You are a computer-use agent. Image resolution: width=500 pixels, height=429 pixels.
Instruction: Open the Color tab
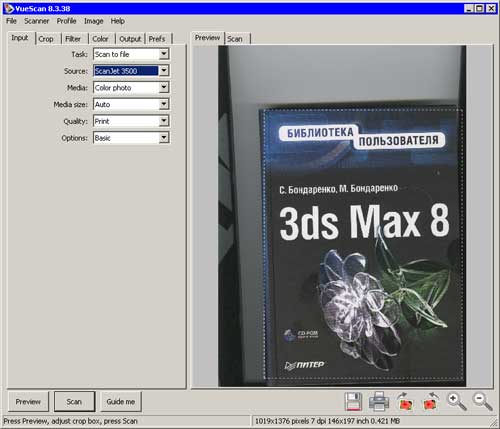pyautogui.click(x=100, y=39)
